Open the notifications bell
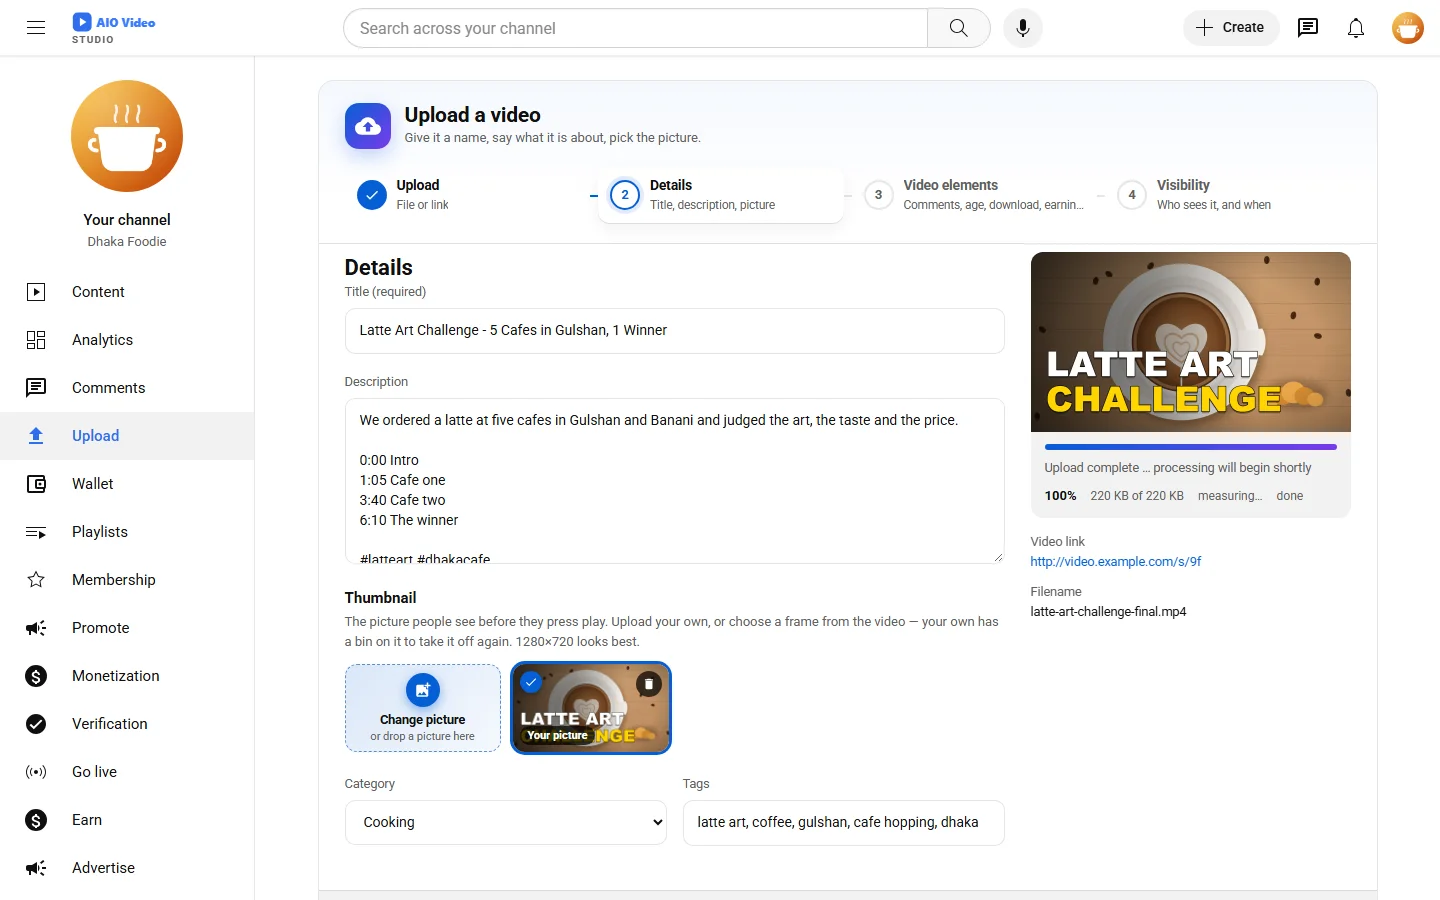Image resolution: width=1440 pixels, height=900 pixels. pos(1356,28)
